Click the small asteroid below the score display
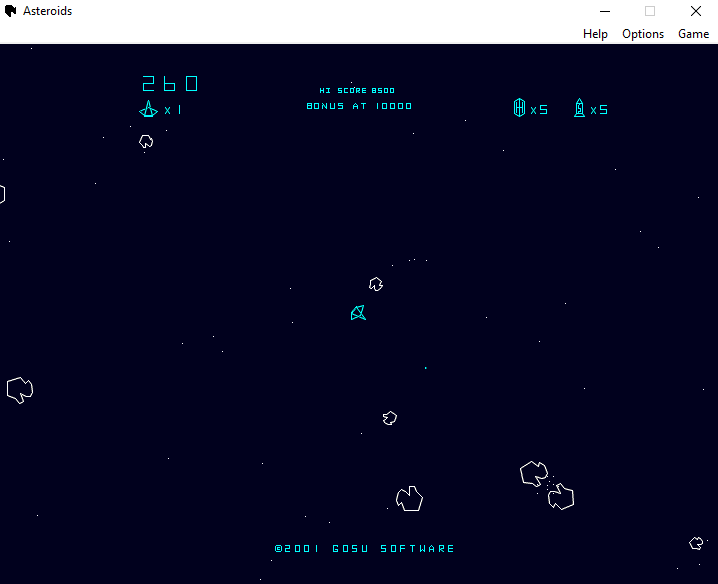This screenshot has width=718, height=584. (x=146, y=142)
